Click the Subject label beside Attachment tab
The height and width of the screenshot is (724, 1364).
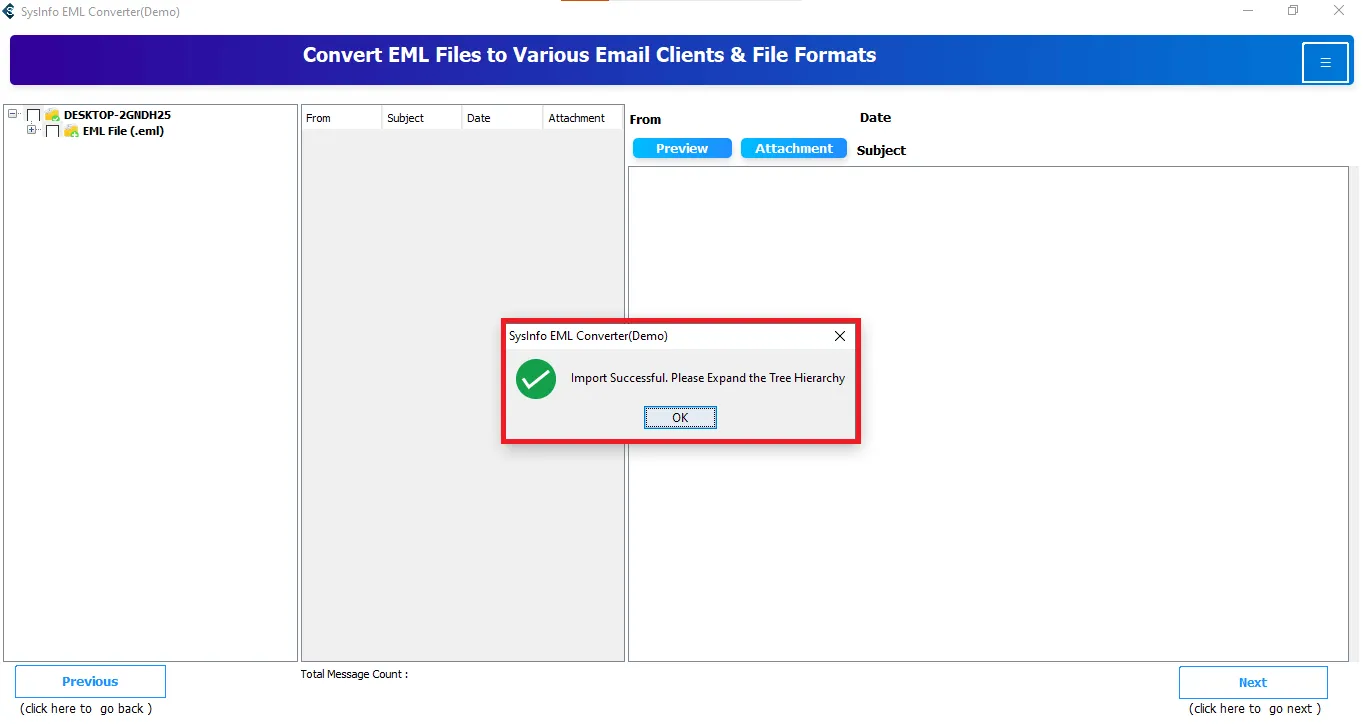(881, 150)
